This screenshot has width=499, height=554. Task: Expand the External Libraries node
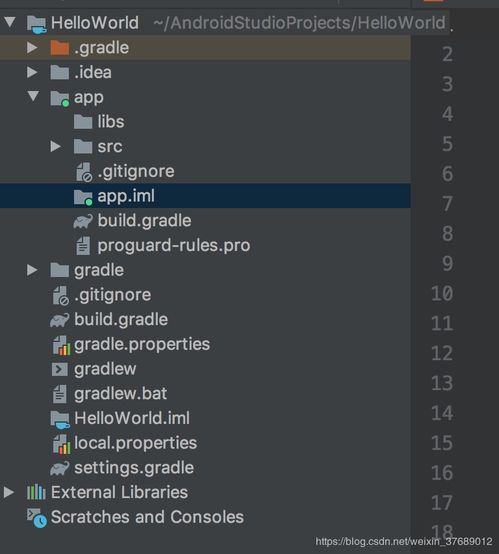coord(9,492)
